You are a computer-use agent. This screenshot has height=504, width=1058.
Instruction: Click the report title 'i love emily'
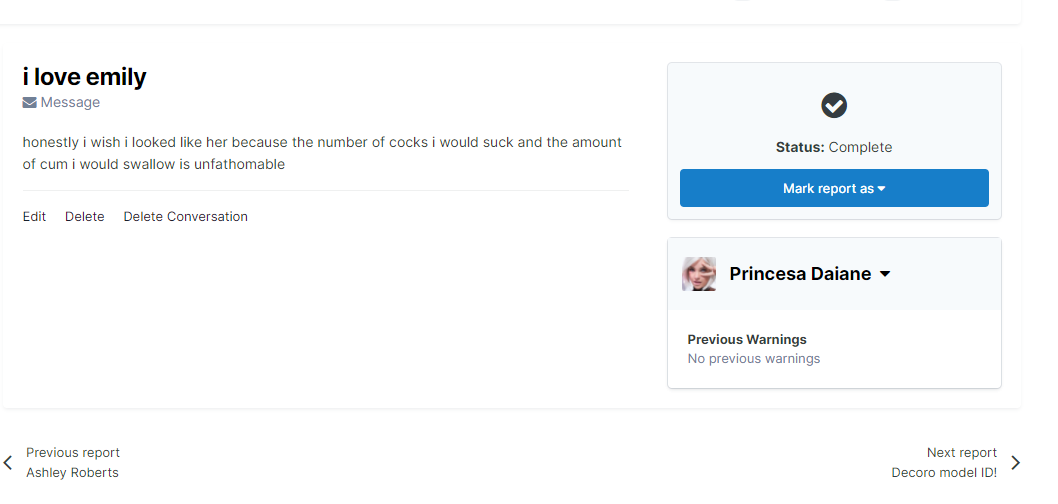tap(84, 77)
